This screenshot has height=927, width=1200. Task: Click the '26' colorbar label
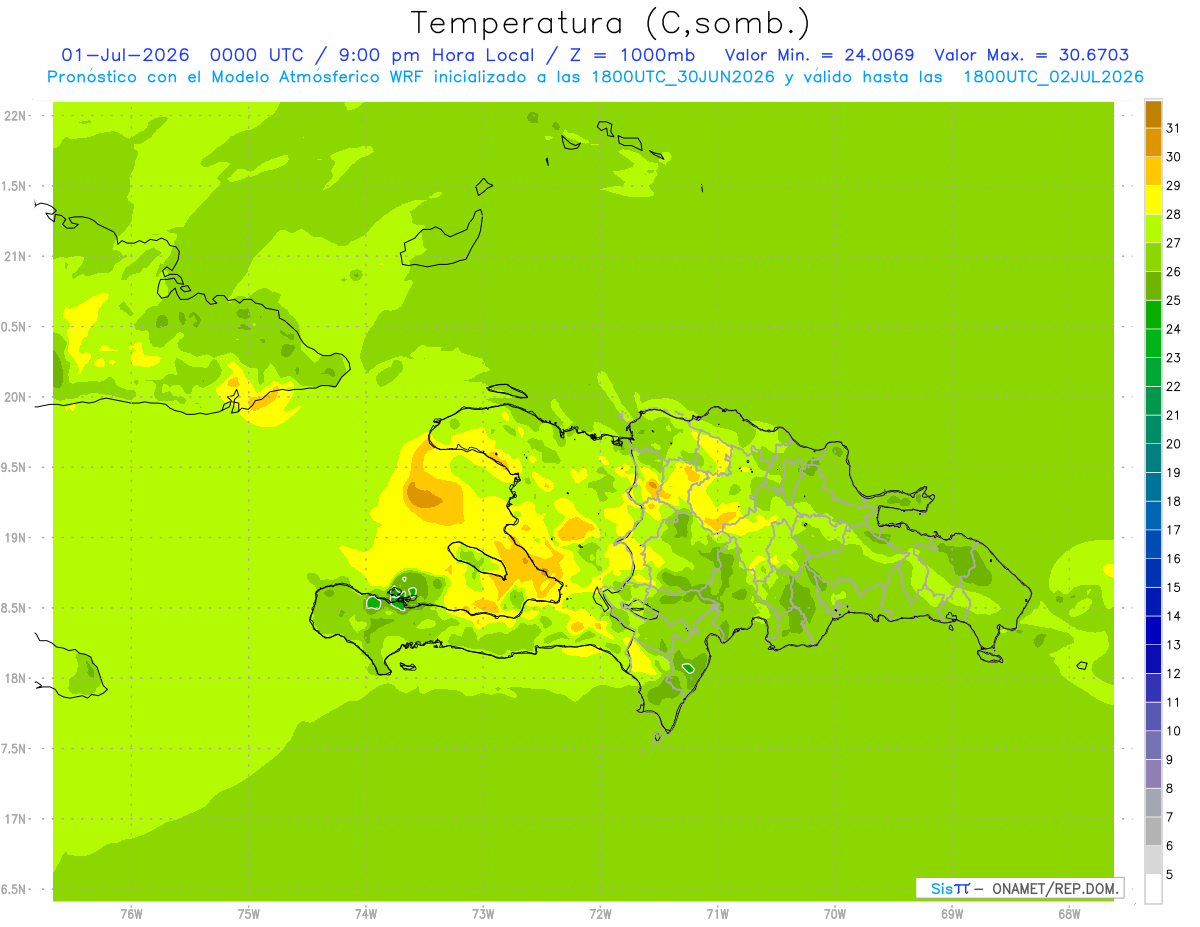point(1173,272)
